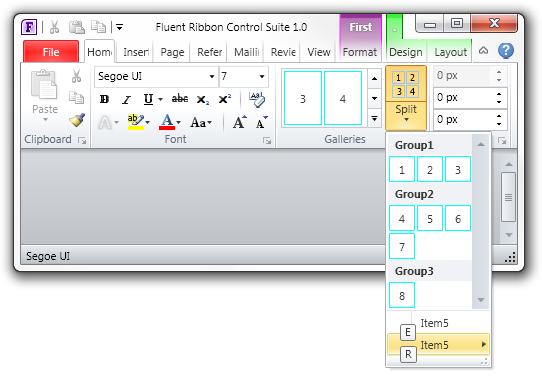542x376 pixels.
Task: Click the document area vertical scrollbar thumb
Action: (x=508, y=197)
